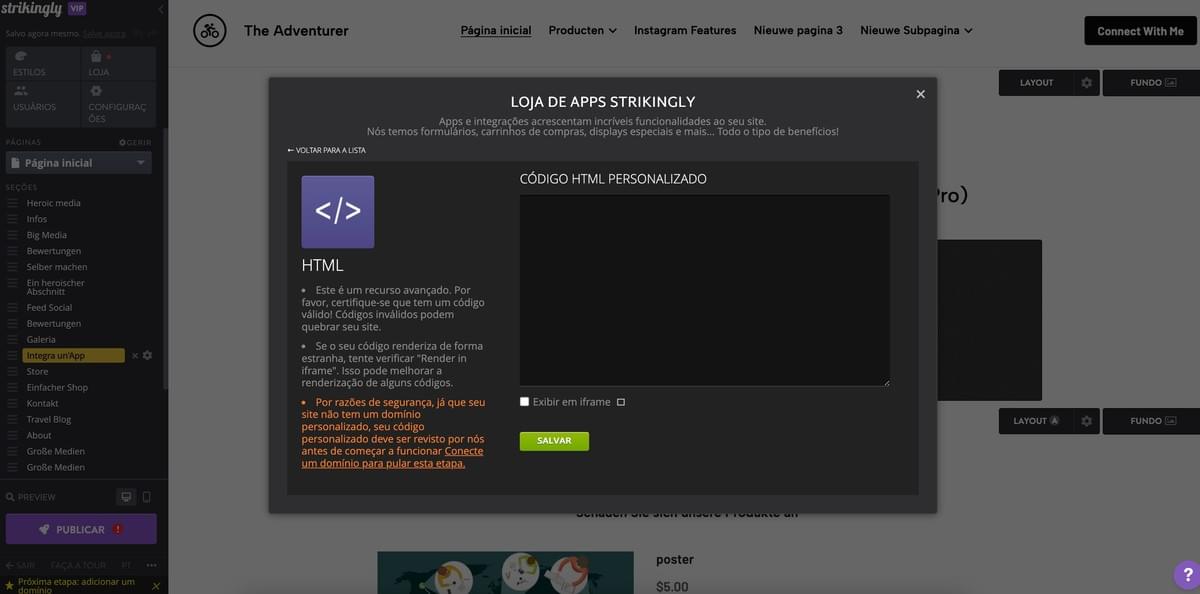Screen dimensions: 1200x594
Task: Open the three-dots more menu in the sidebar footer
Action: click(x=151, y=565)
